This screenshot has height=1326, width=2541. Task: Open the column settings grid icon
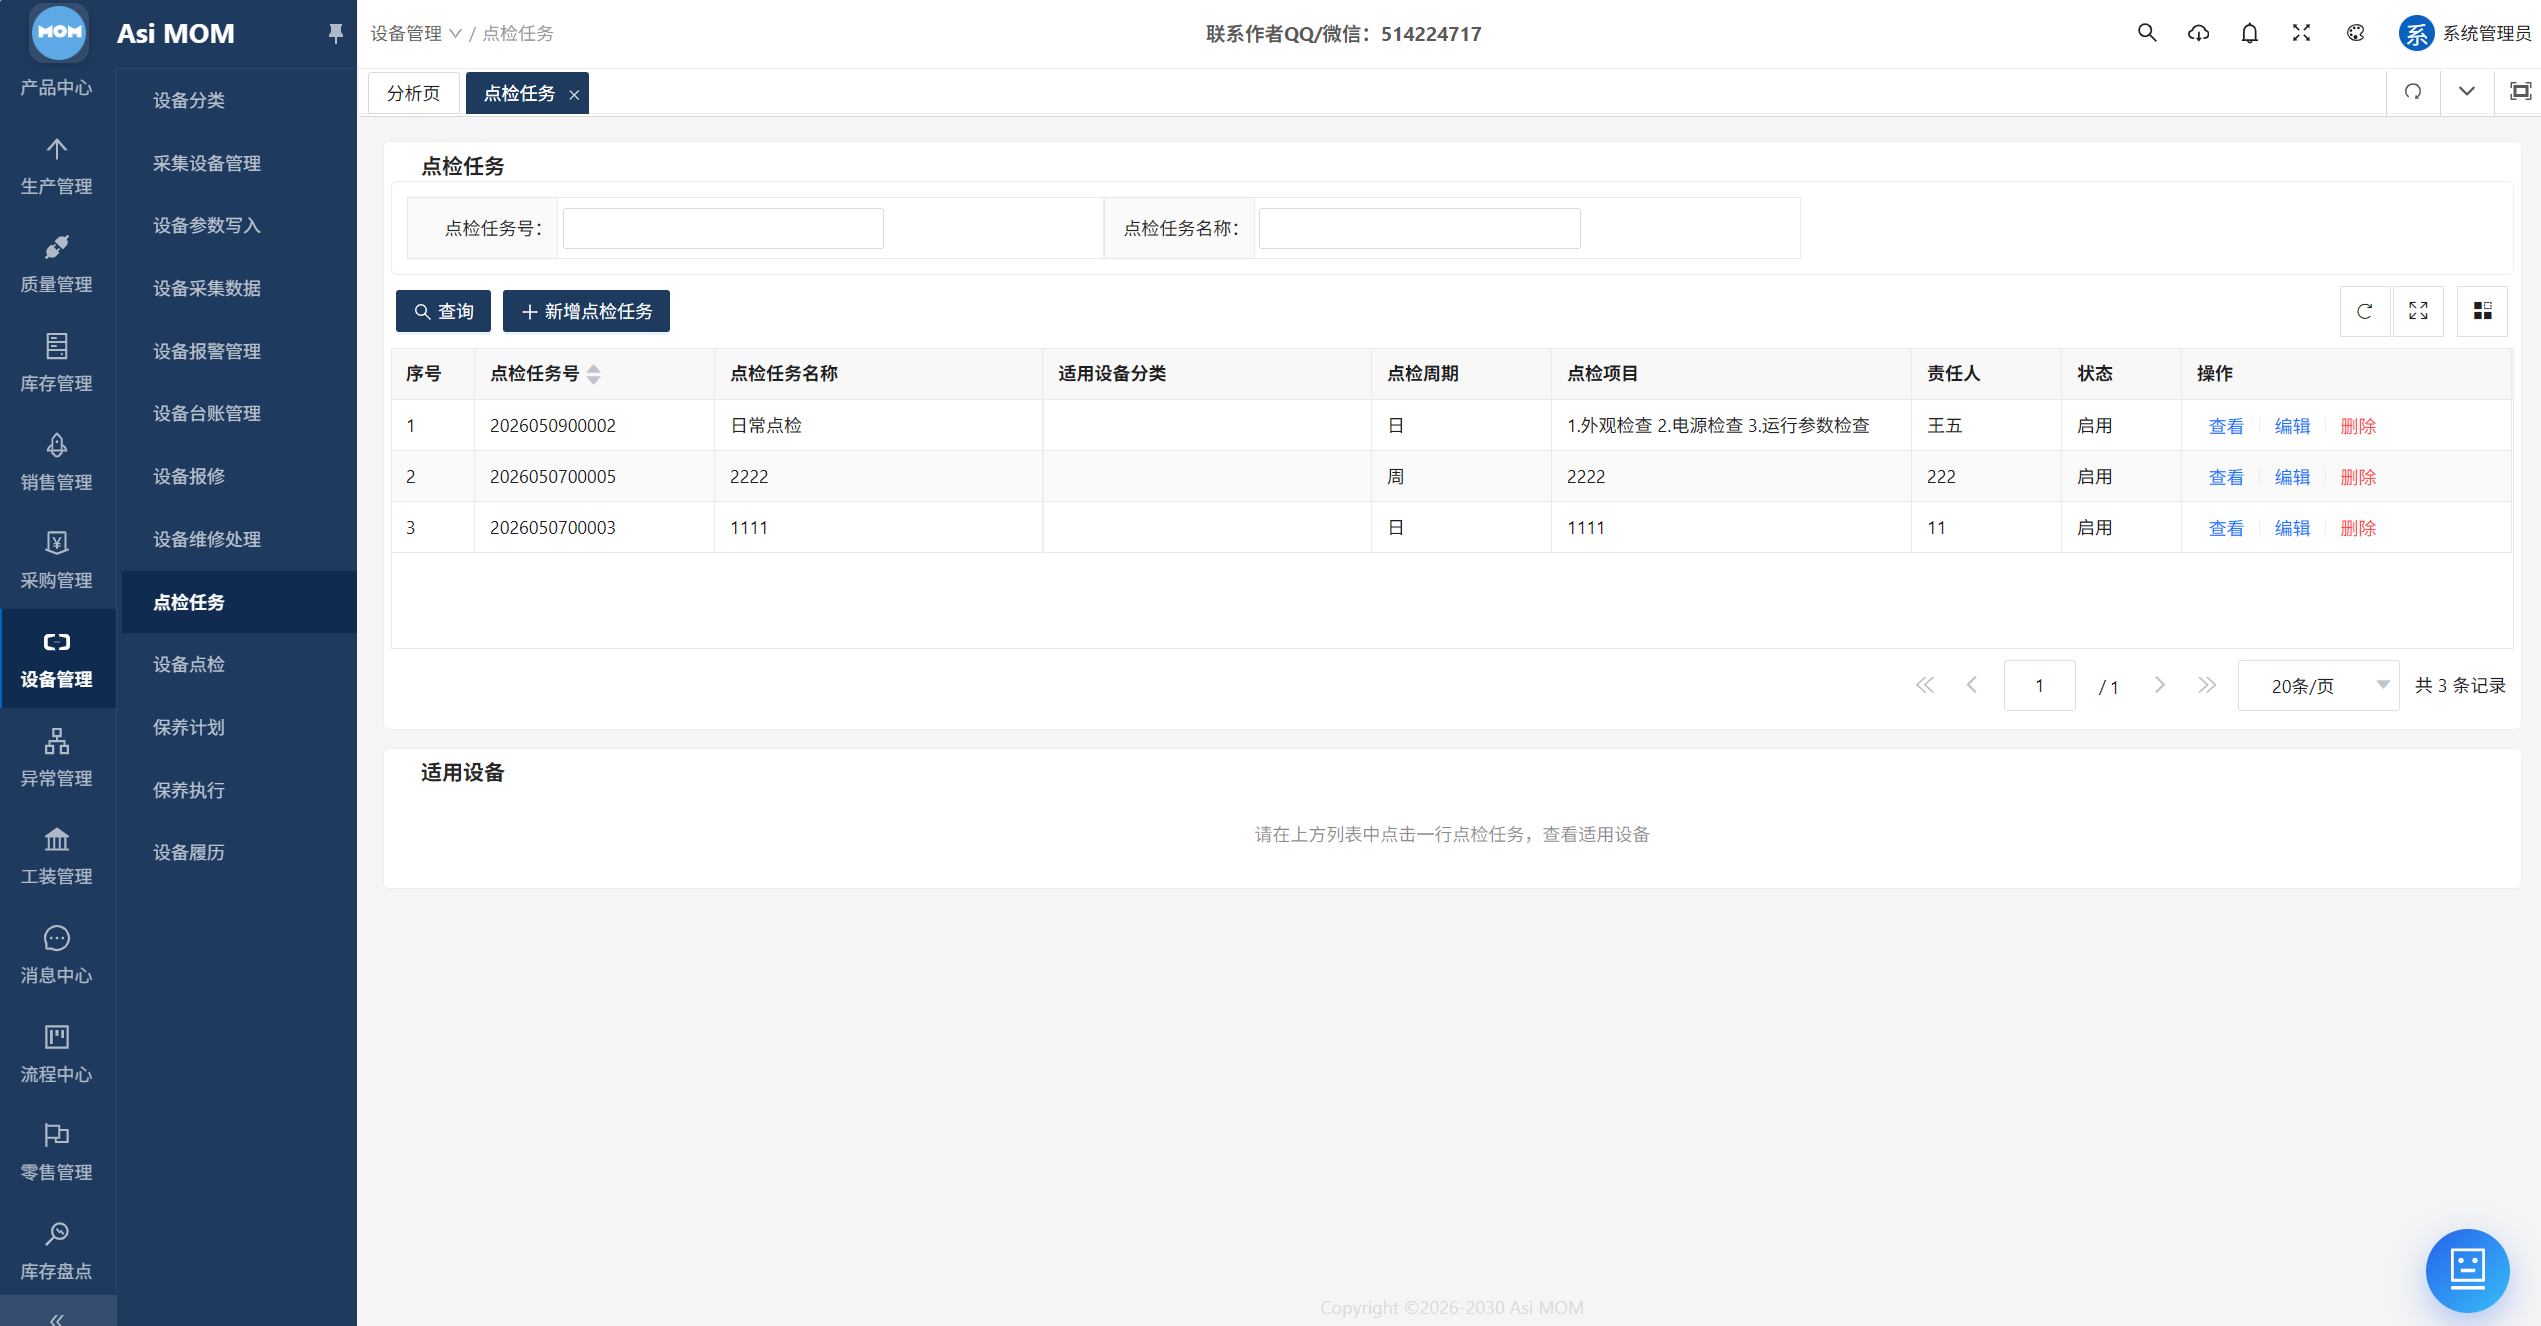coord(2482,311)
